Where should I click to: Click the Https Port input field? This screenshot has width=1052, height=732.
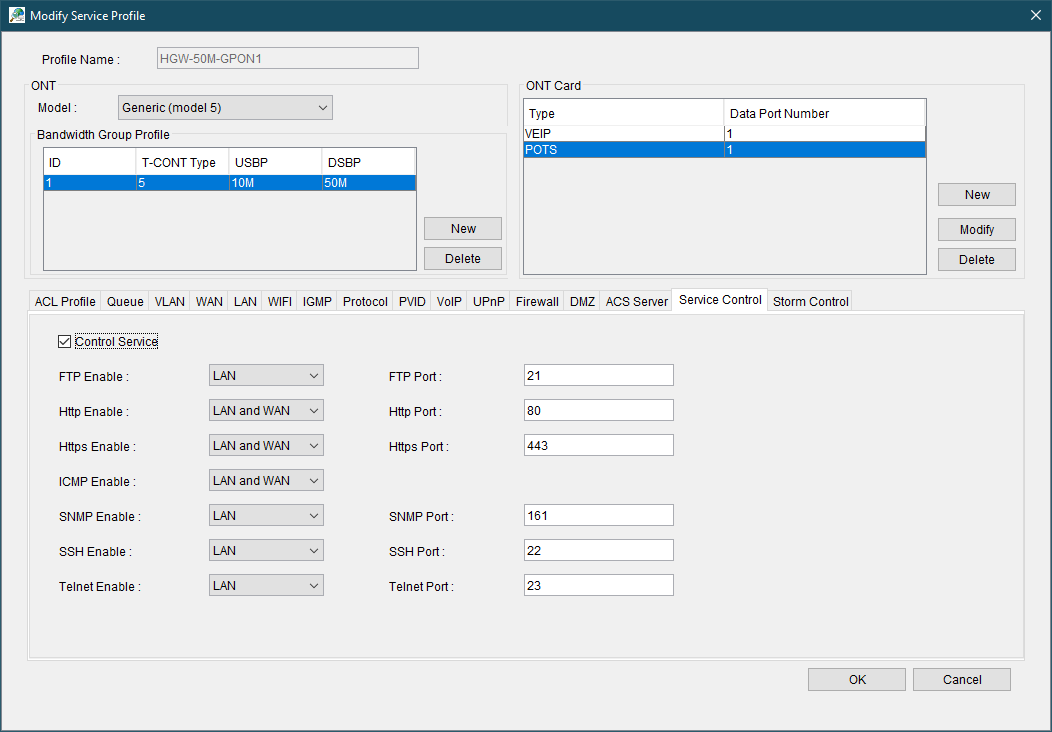coord(598,446)
